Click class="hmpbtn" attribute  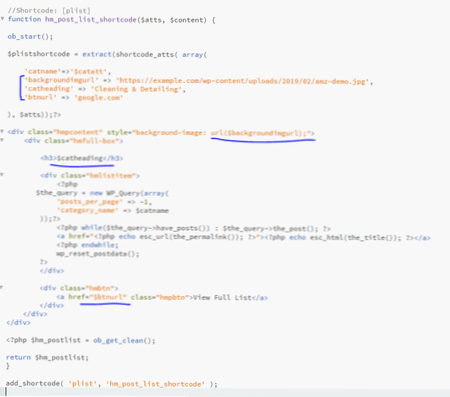tap(160, 297)
